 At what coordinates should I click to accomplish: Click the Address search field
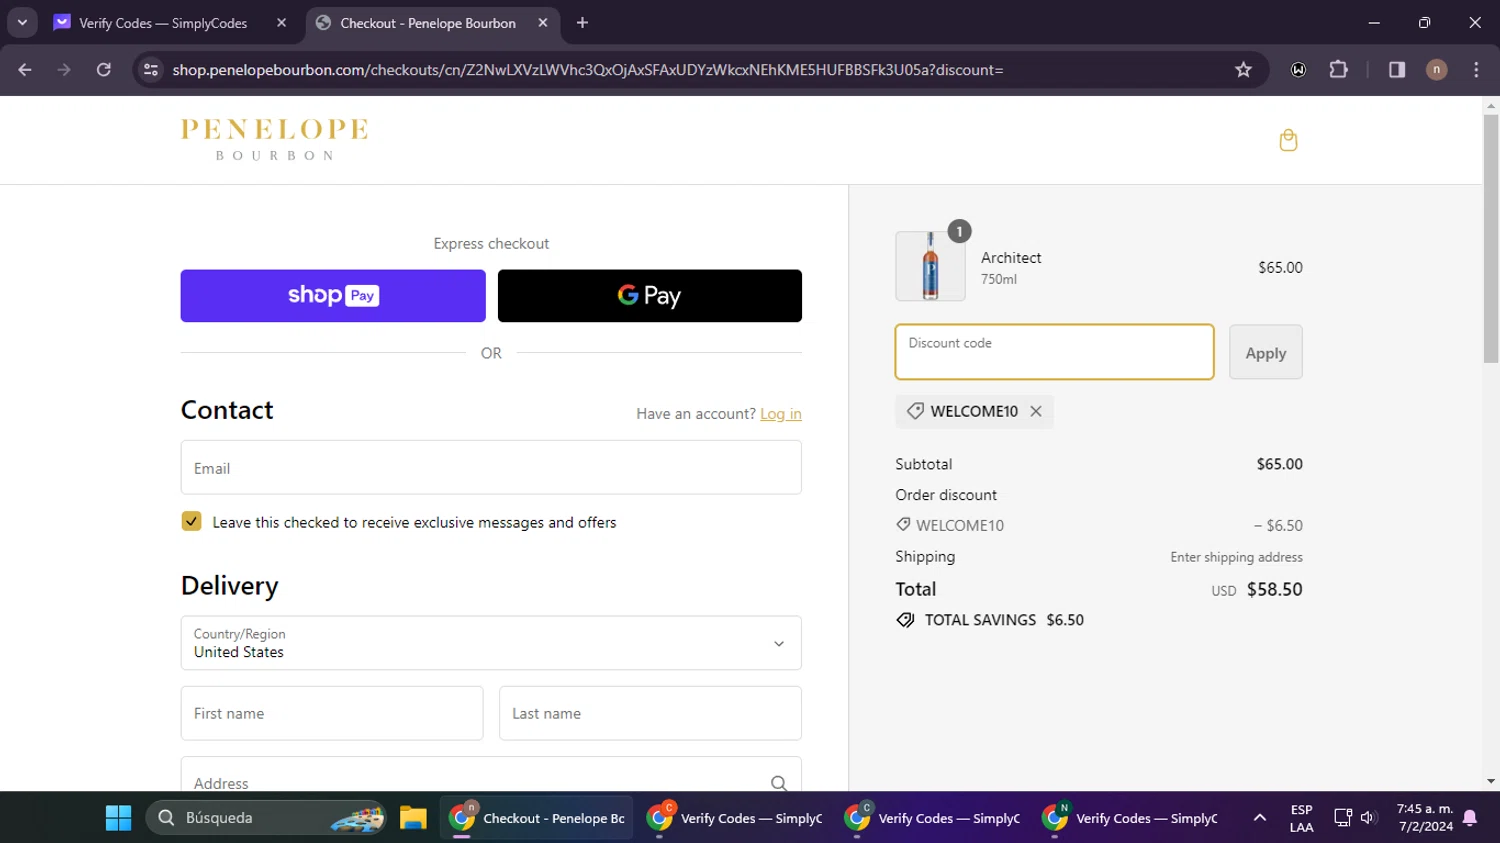click(491, 775)
